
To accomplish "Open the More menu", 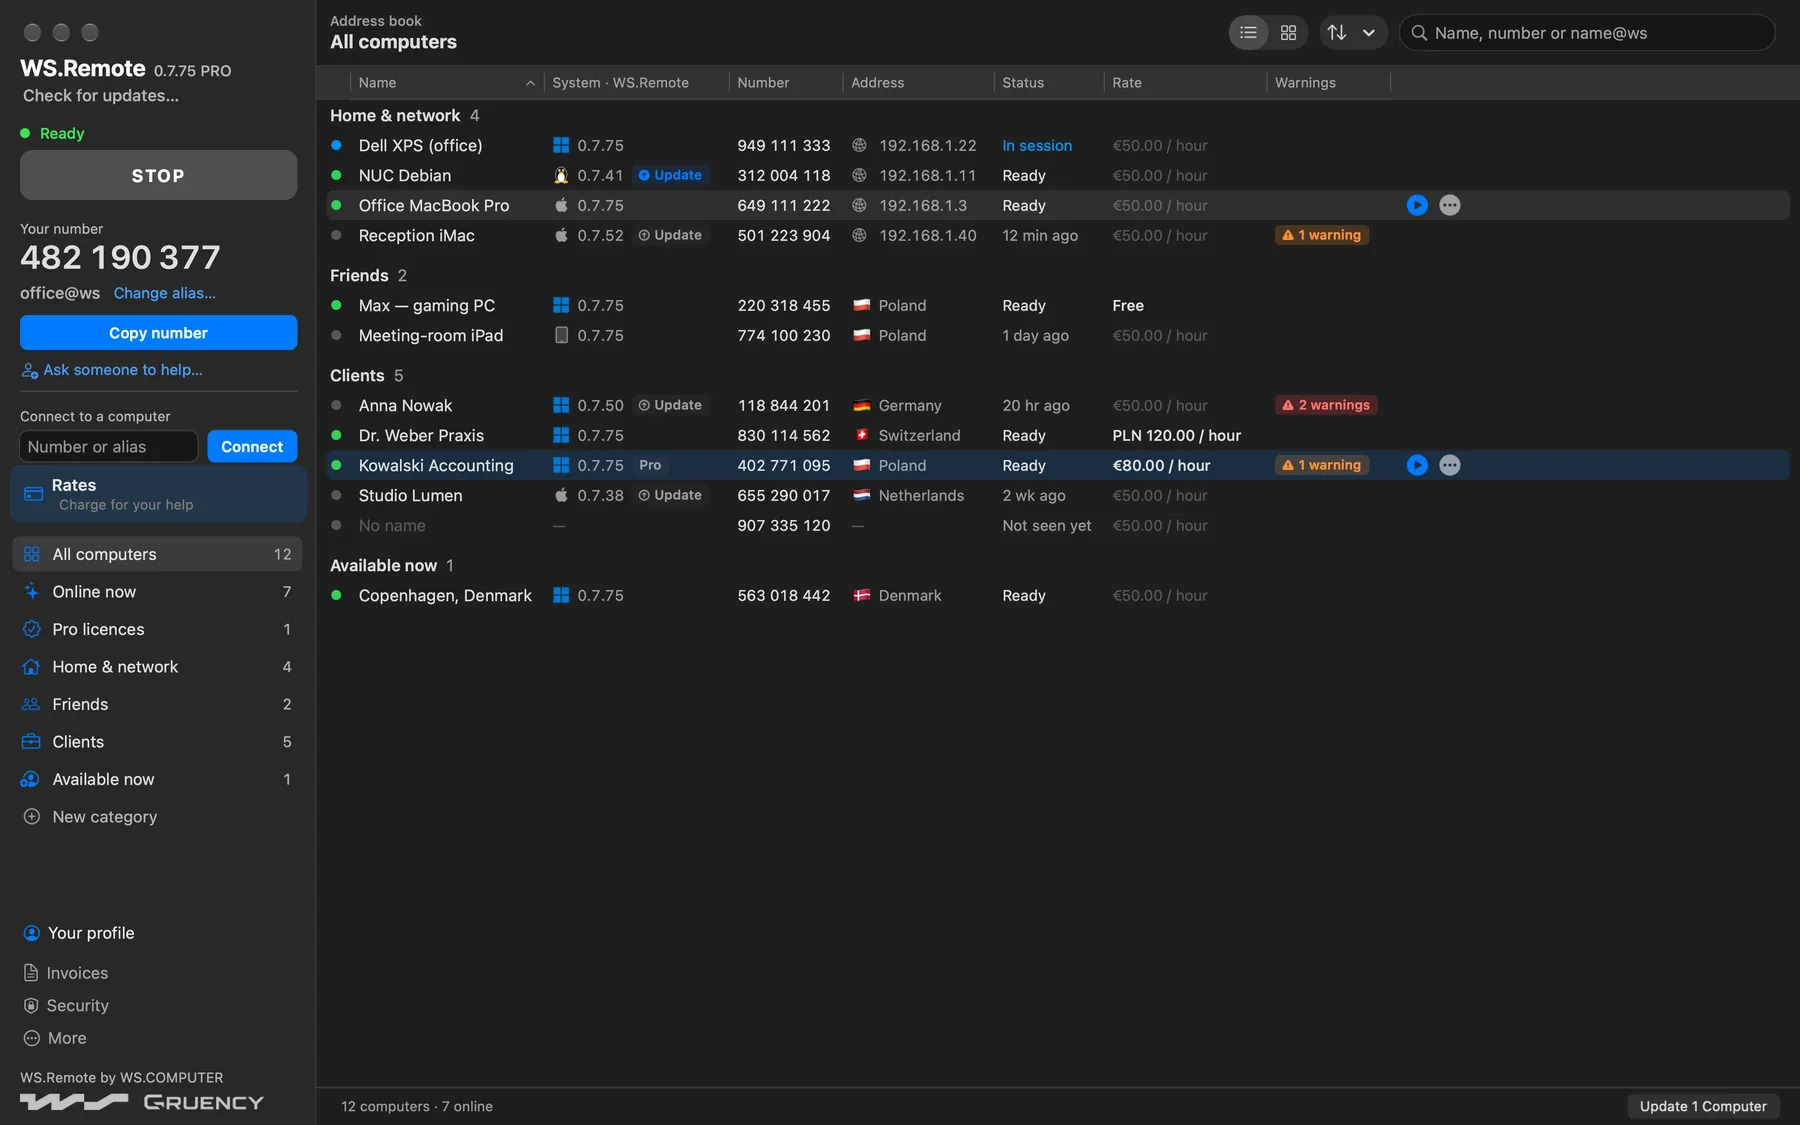I will coord(55,1038).
